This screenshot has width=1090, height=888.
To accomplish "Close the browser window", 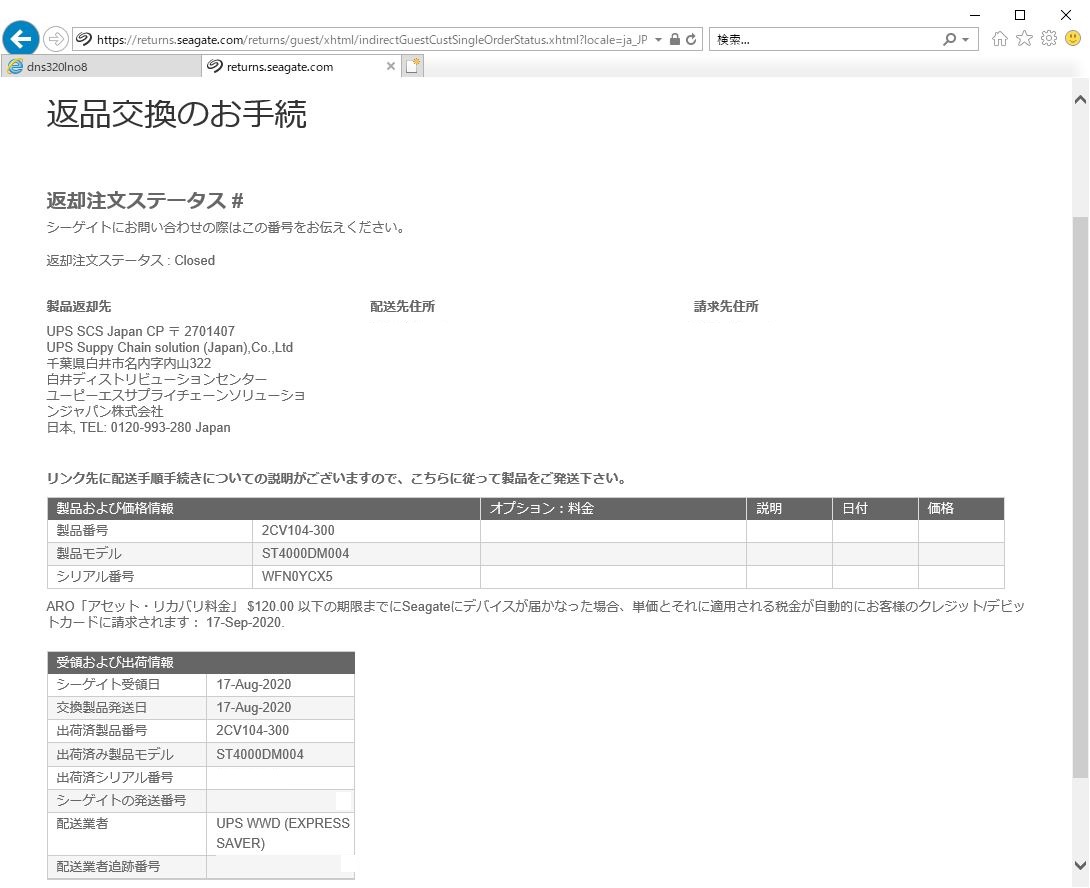I will pos(1066,15).
